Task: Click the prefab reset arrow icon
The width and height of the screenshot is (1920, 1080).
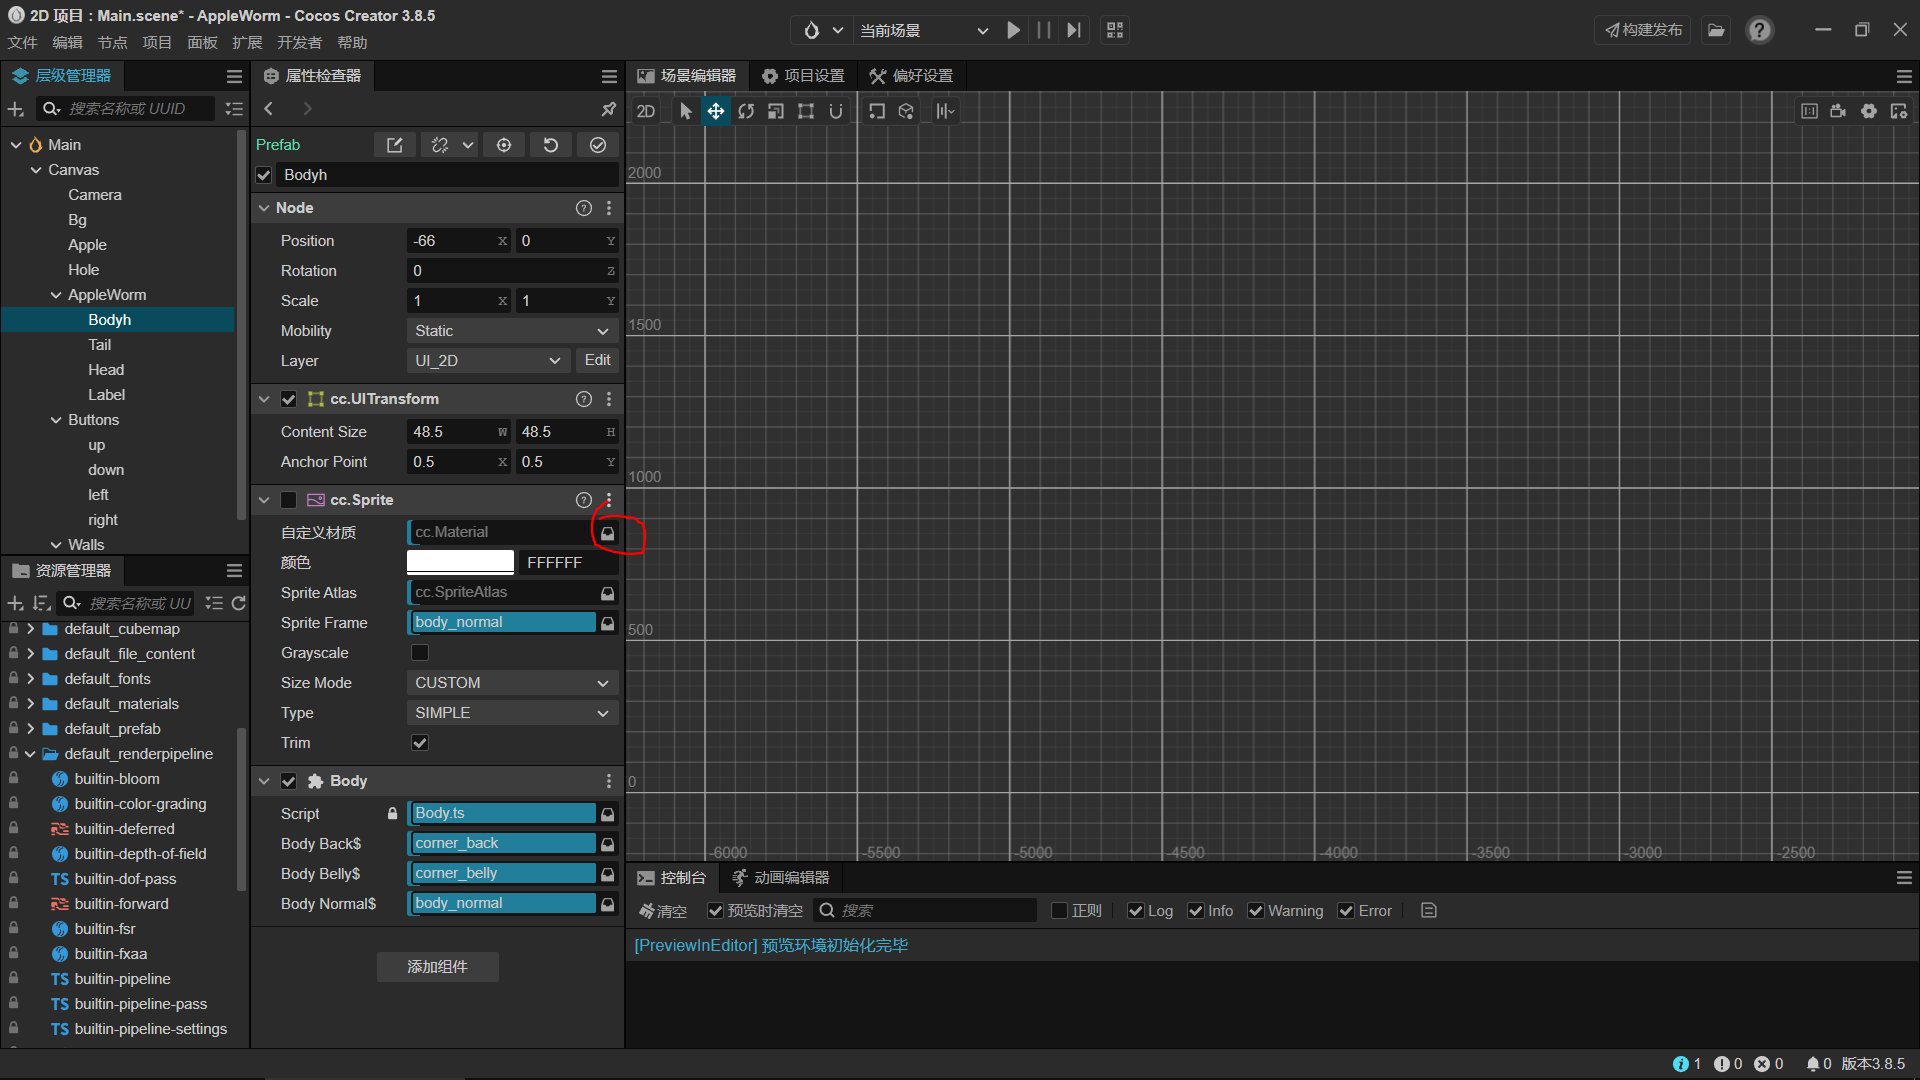Action: [550, 145]
